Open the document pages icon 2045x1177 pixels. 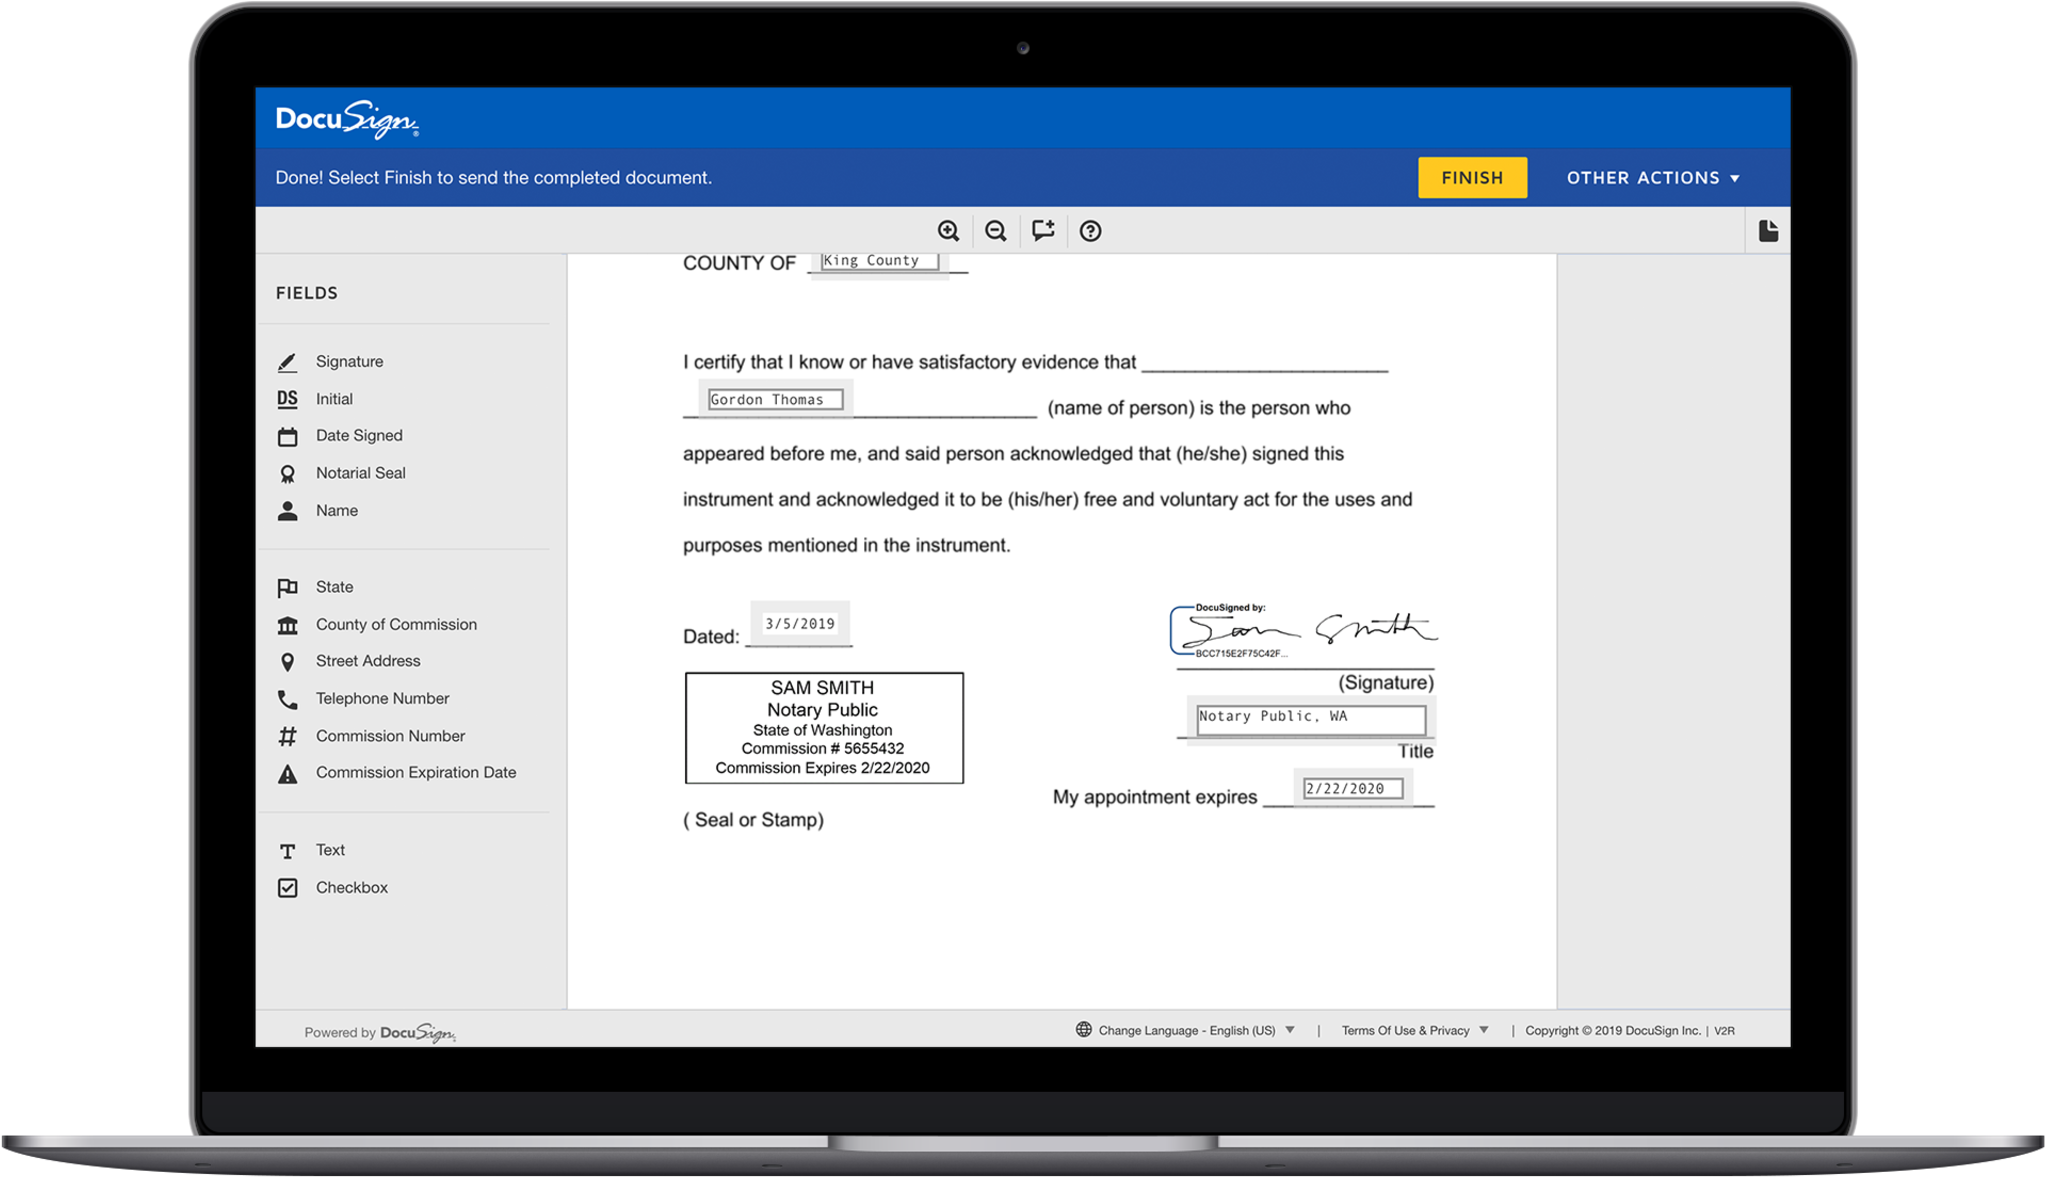[1768, 231]
